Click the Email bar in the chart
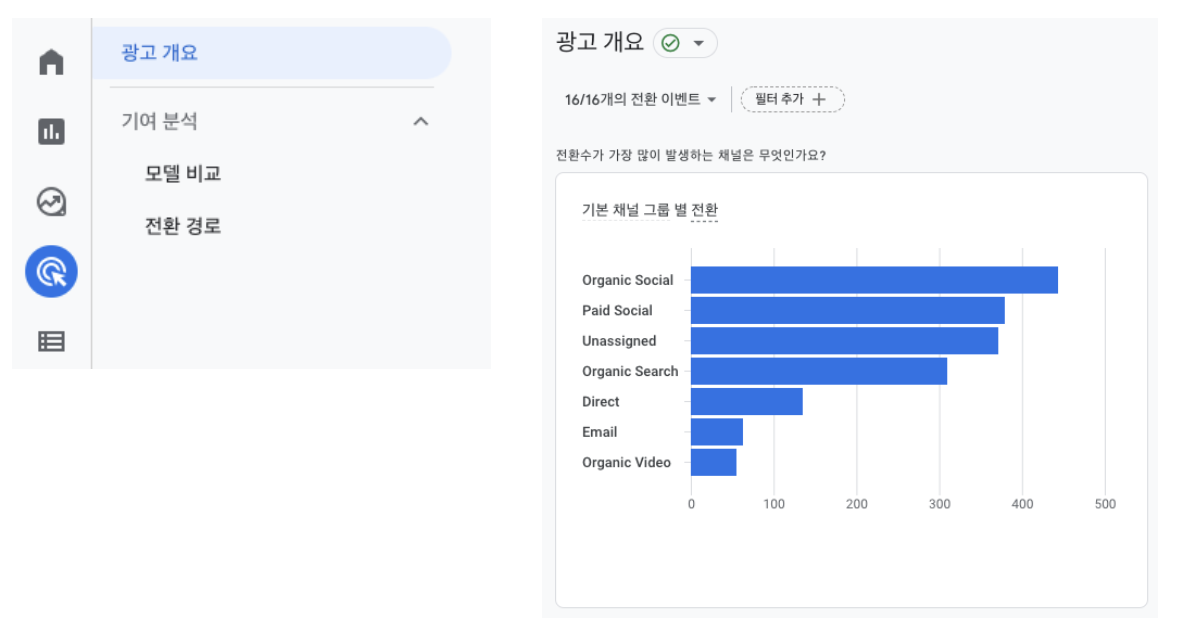1180x632 pixels. click(x=715, y=432)
